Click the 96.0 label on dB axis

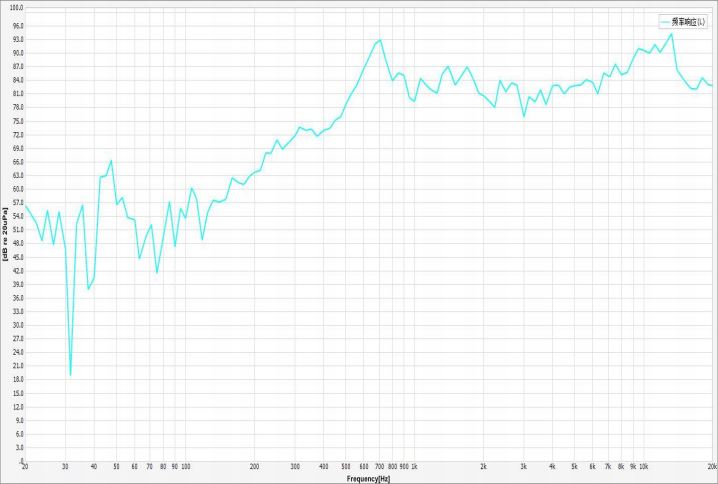(x=18, y=26)
